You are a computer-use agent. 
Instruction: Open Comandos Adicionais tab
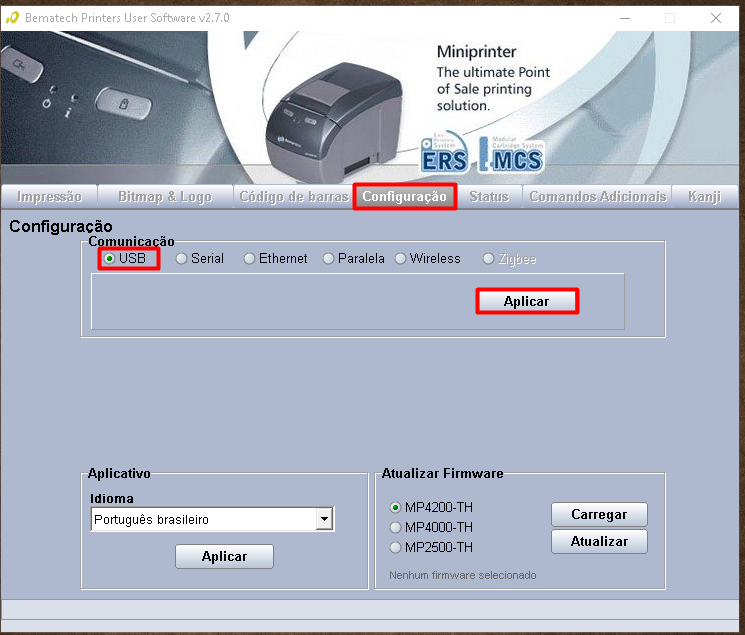click(x=598, y=197)
